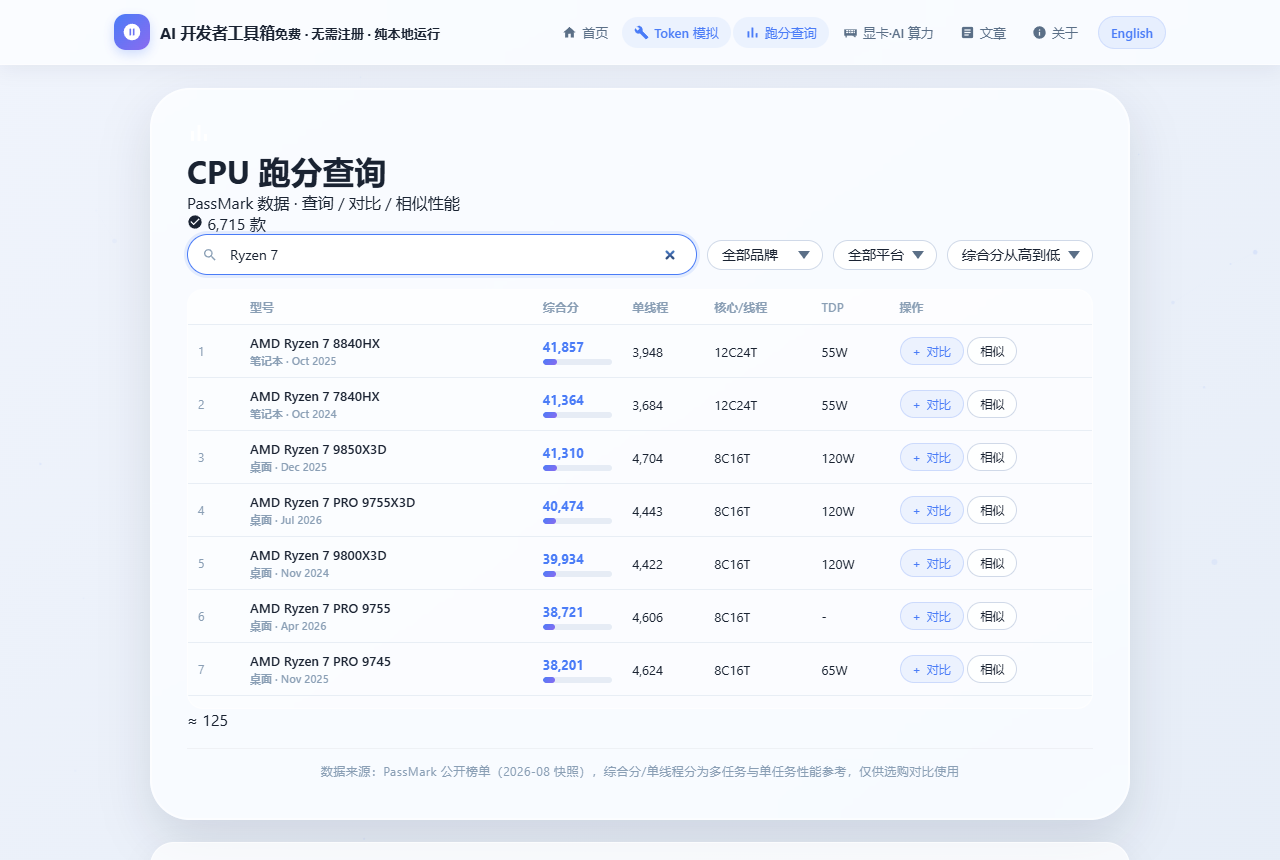Add Ryzen 7 9850X3D to 对比
Image resolution: width=1280 pixels, height=860 pixels.
tap(932, 457)
